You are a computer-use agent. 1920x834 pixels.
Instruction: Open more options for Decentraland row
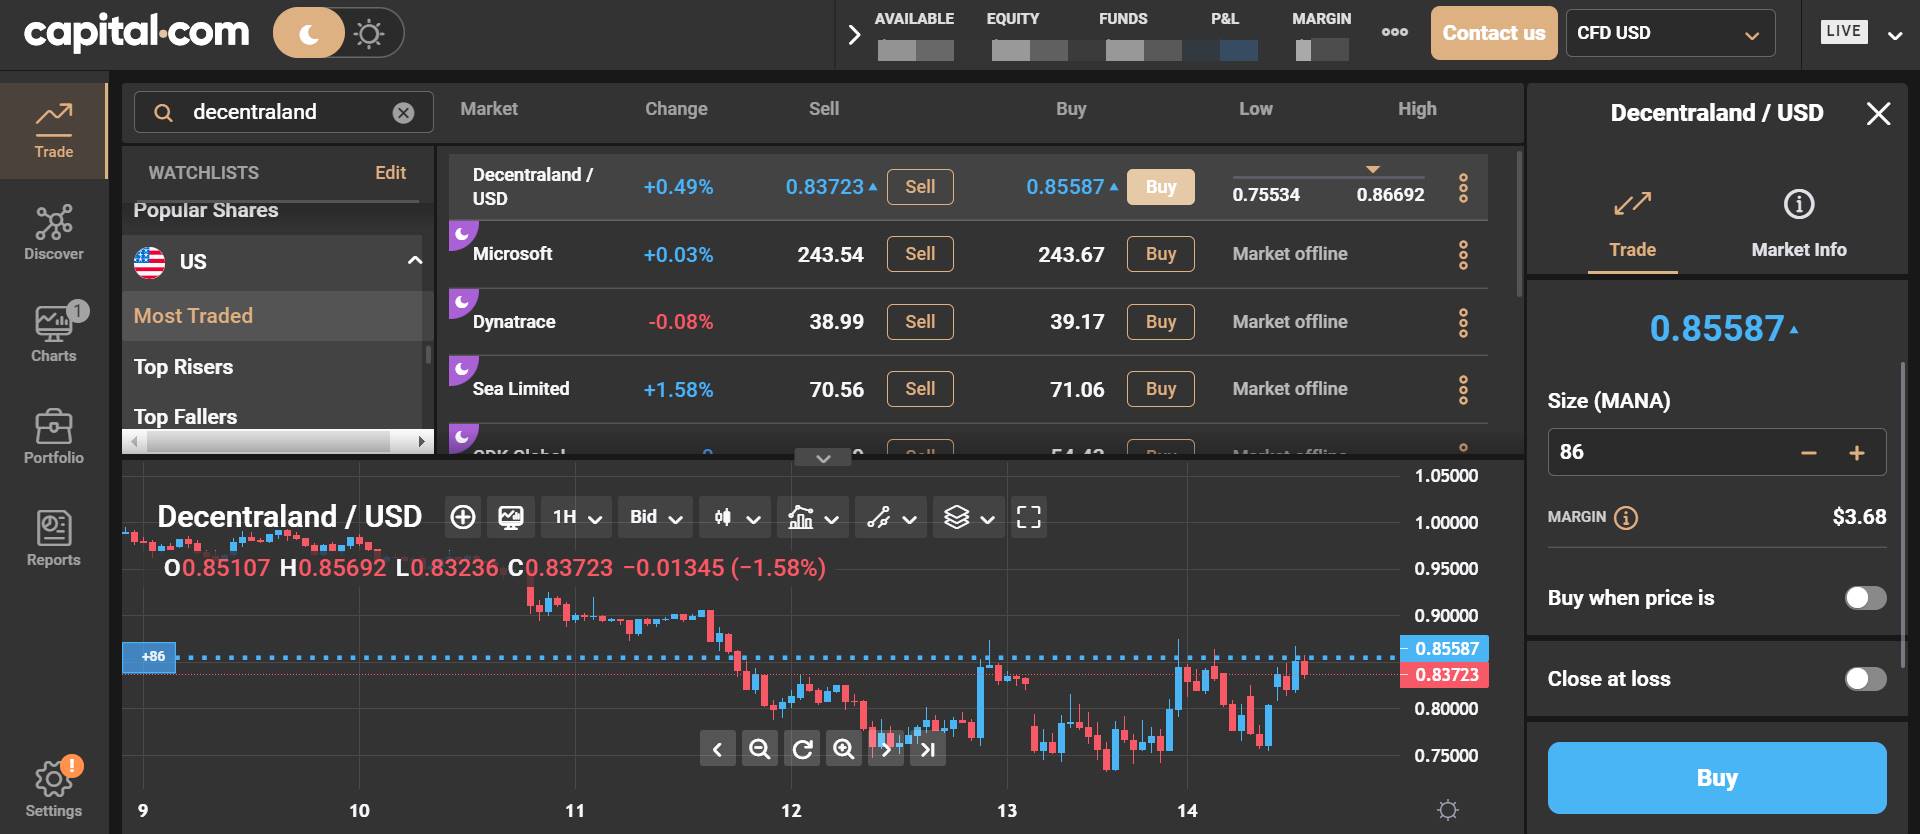tap(1463, 188)
